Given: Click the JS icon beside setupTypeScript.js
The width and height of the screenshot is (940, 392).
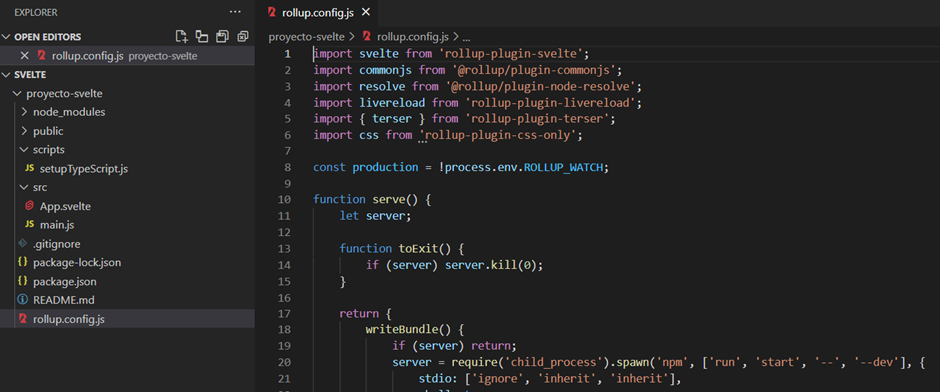Looking at the screenshot, I should tap(29, 169).
